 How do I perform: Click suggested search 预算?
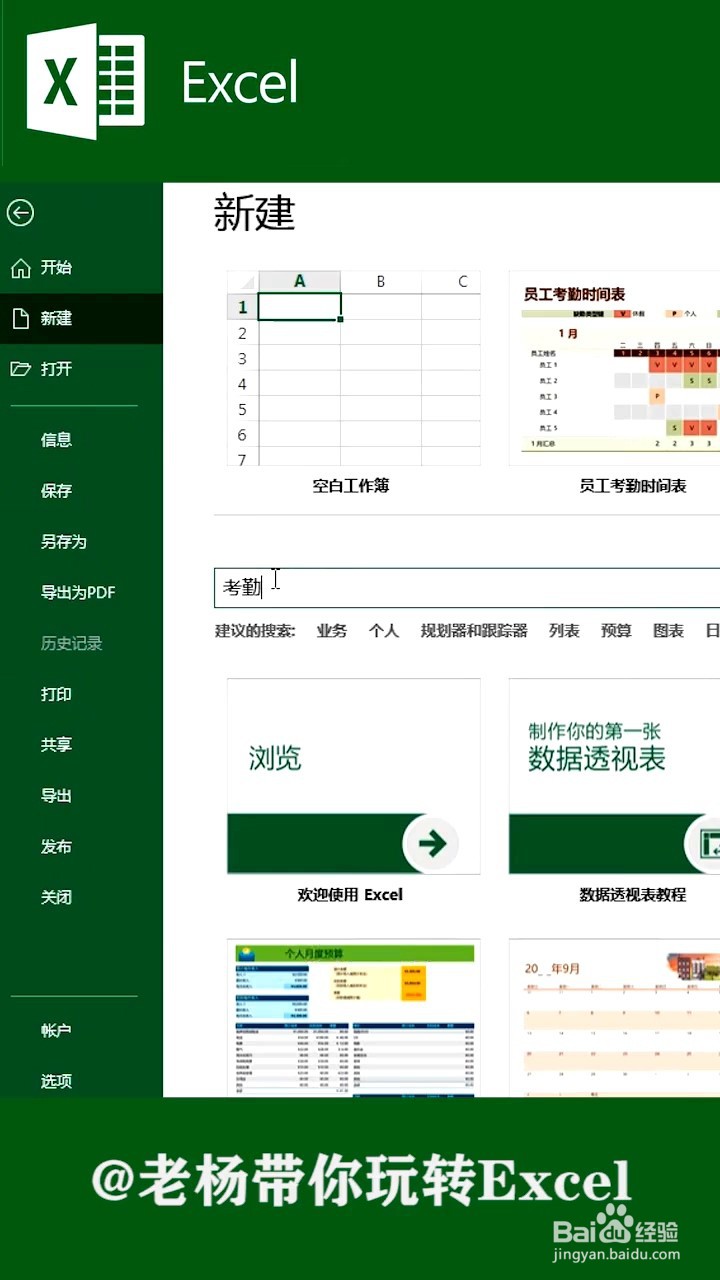(x=616, y=631)
